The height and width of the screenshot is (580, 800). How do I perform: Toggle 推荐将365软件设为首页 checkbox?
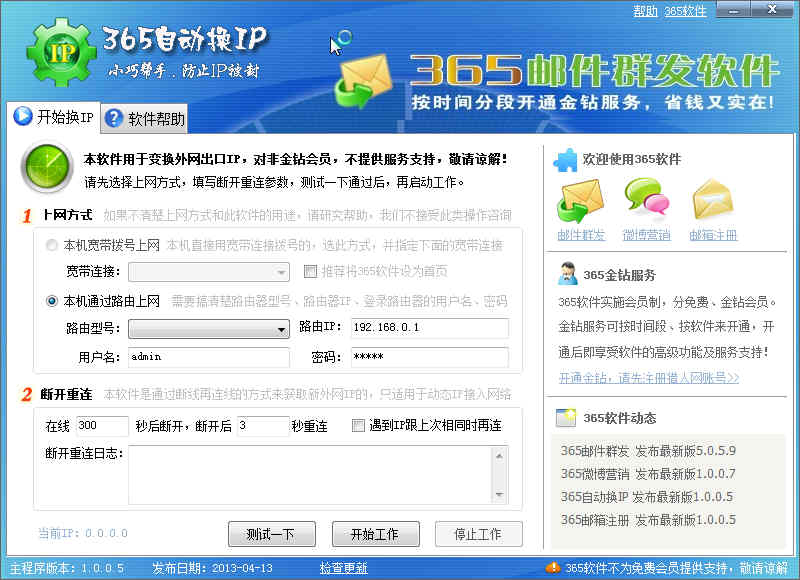(x=310, y=271)
